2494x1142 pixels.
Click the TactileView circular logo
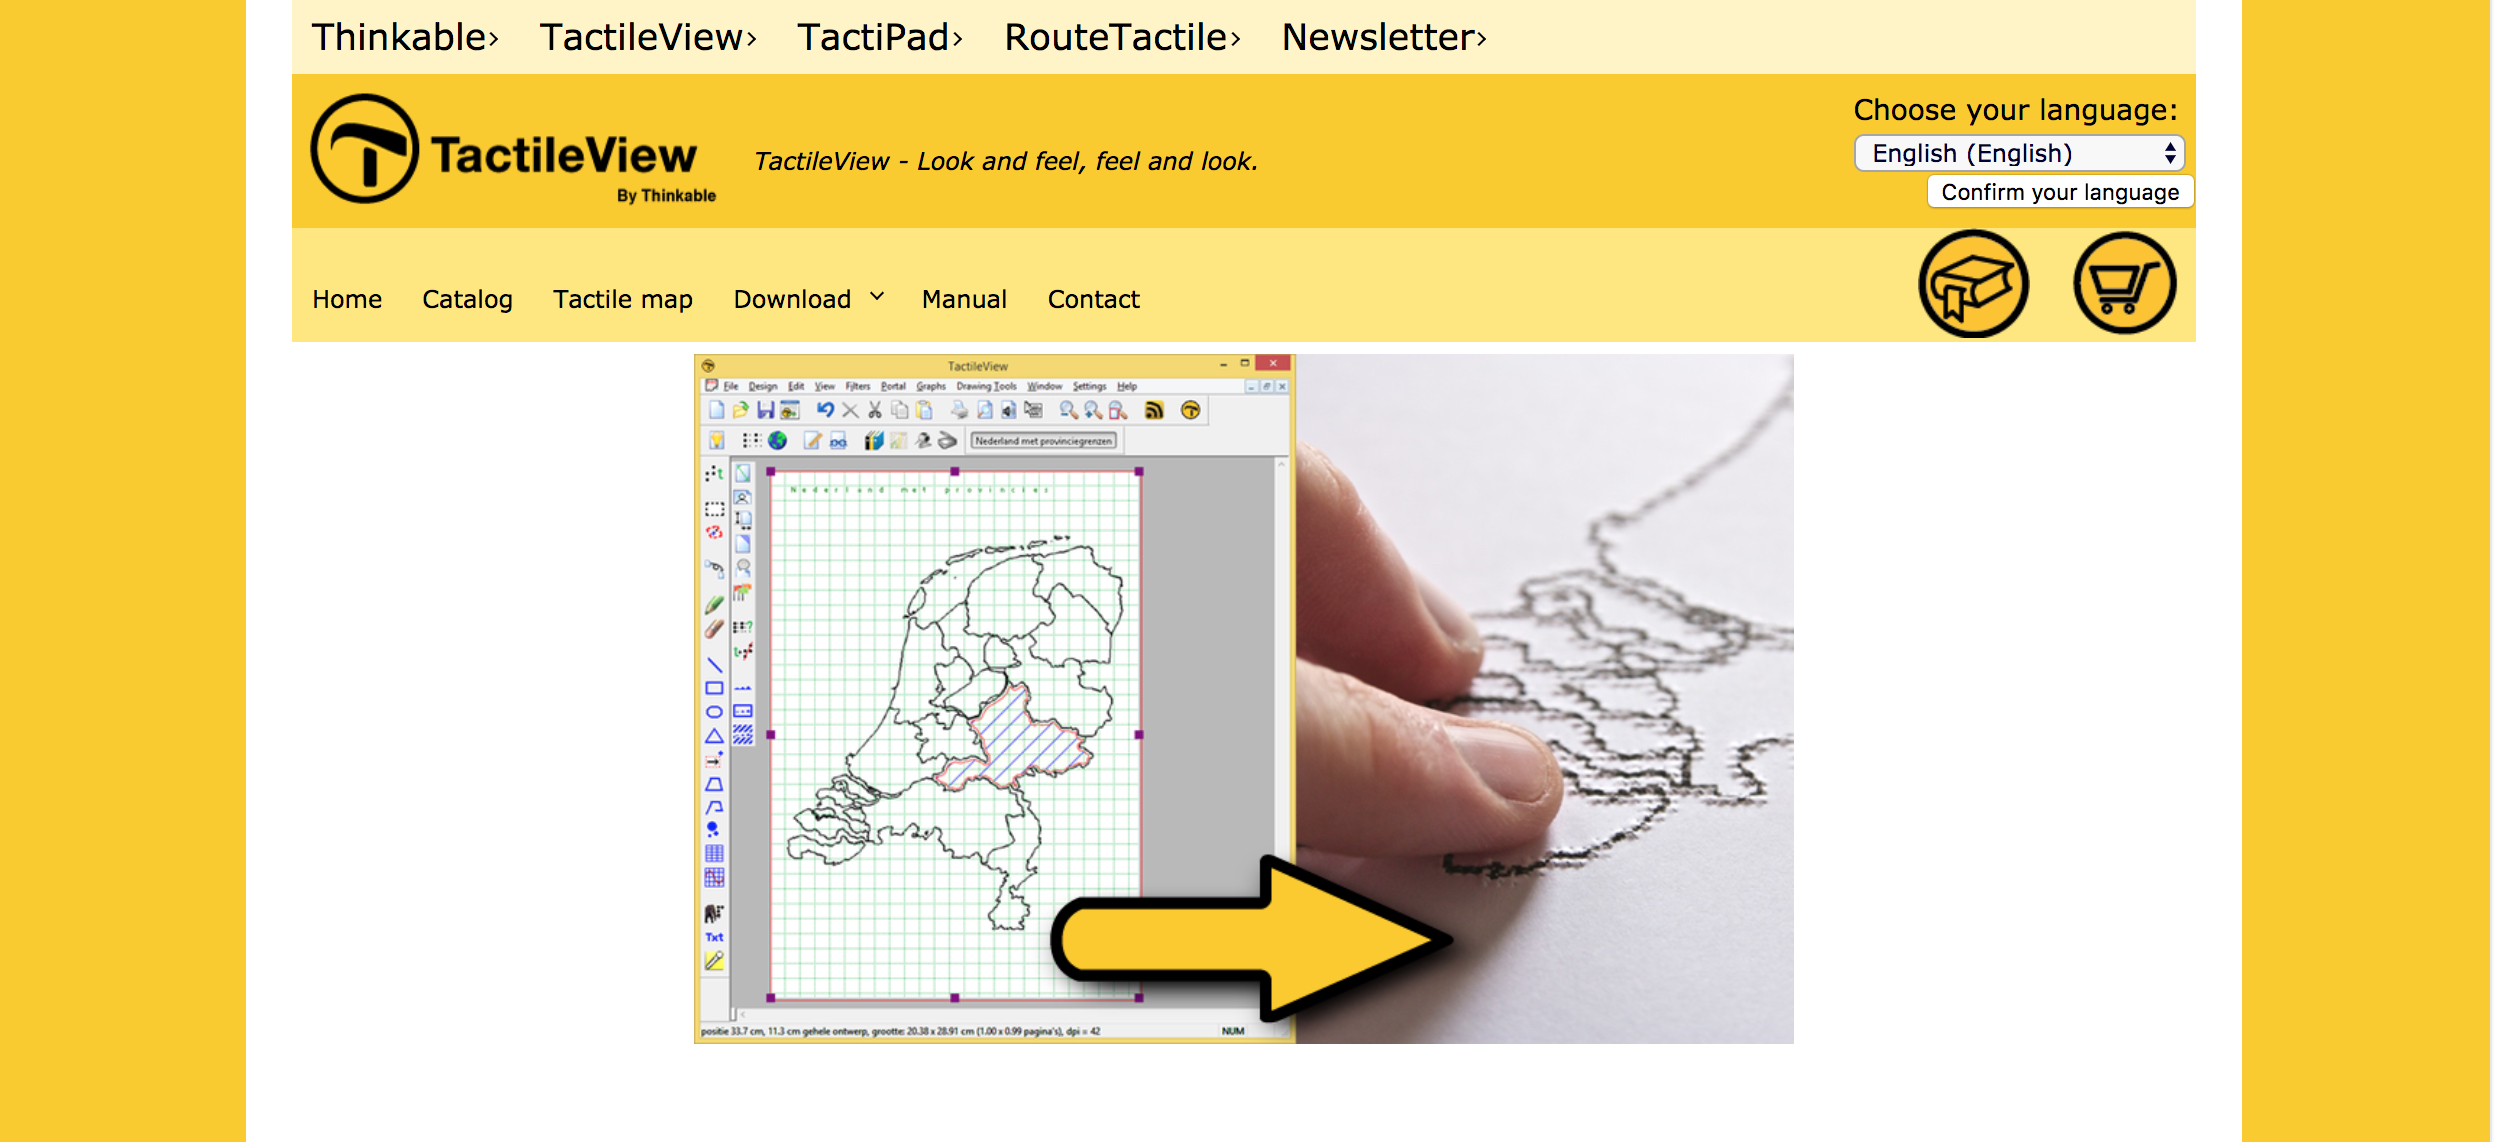pos(365,149)
